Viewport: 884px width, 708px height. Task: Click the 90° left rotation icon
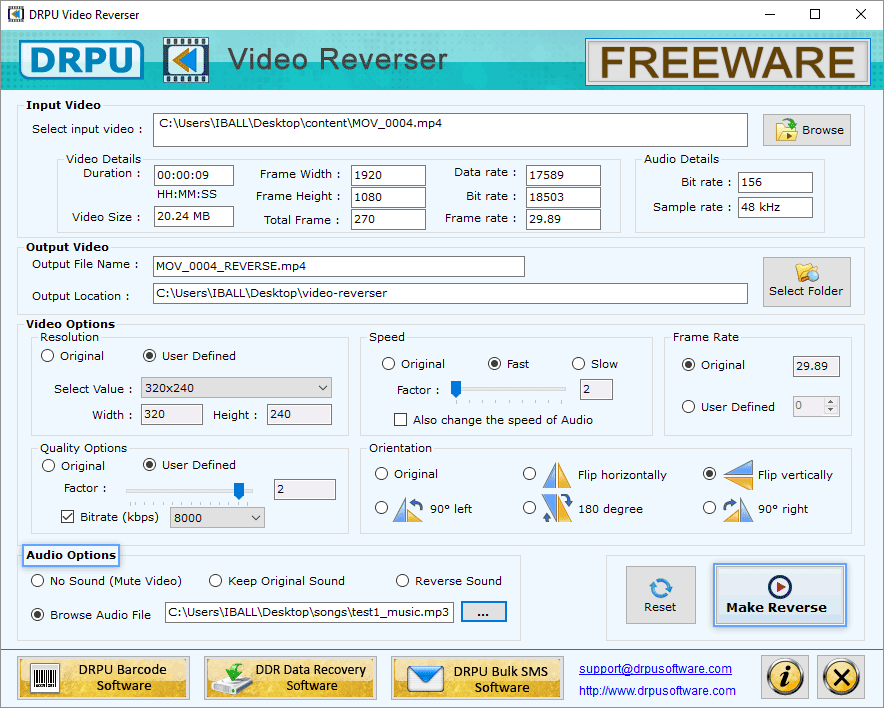point(408,509)
